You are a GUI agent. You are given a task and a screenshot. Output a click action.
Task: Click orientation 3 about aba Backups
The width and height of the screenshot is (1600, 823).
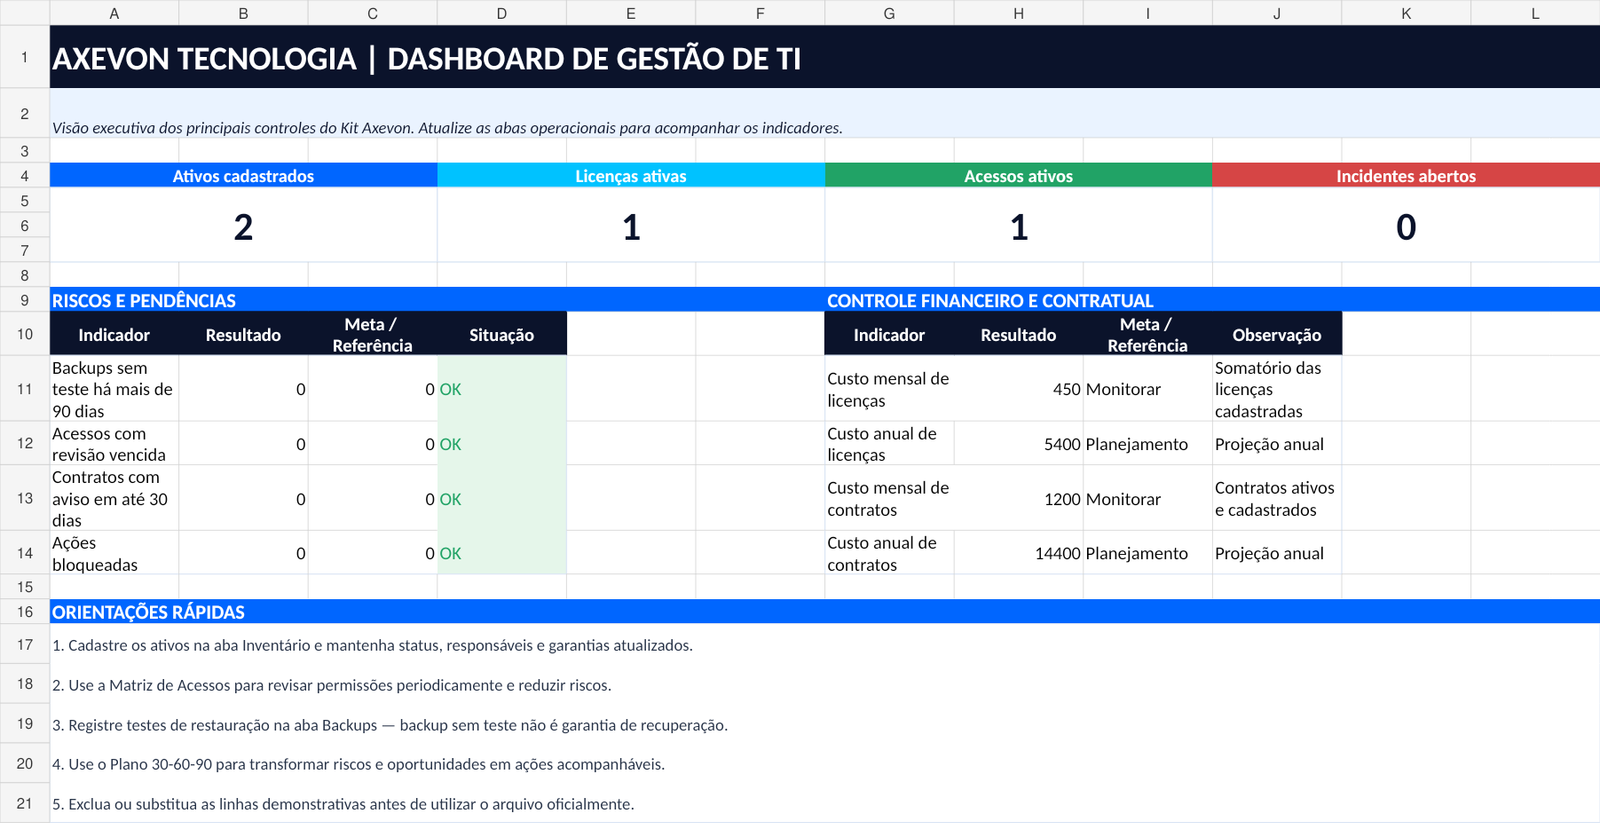[825, 724]
